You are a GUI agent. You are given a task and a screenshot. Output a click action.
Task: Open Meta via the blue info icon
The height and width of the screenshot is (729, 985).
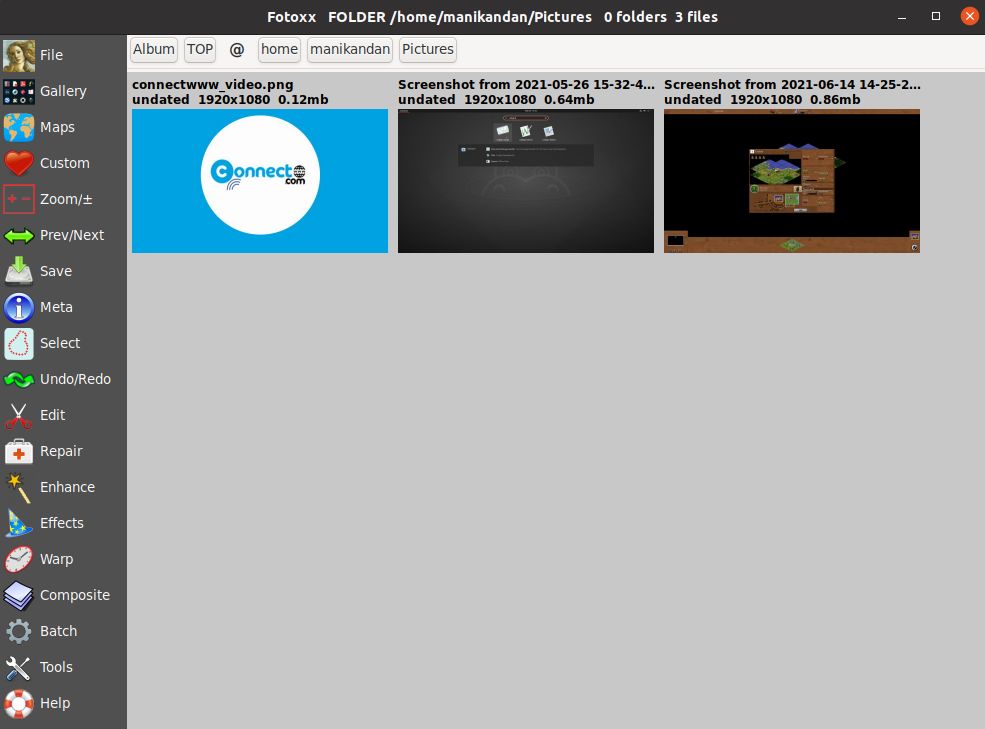(x=19, y=307)
